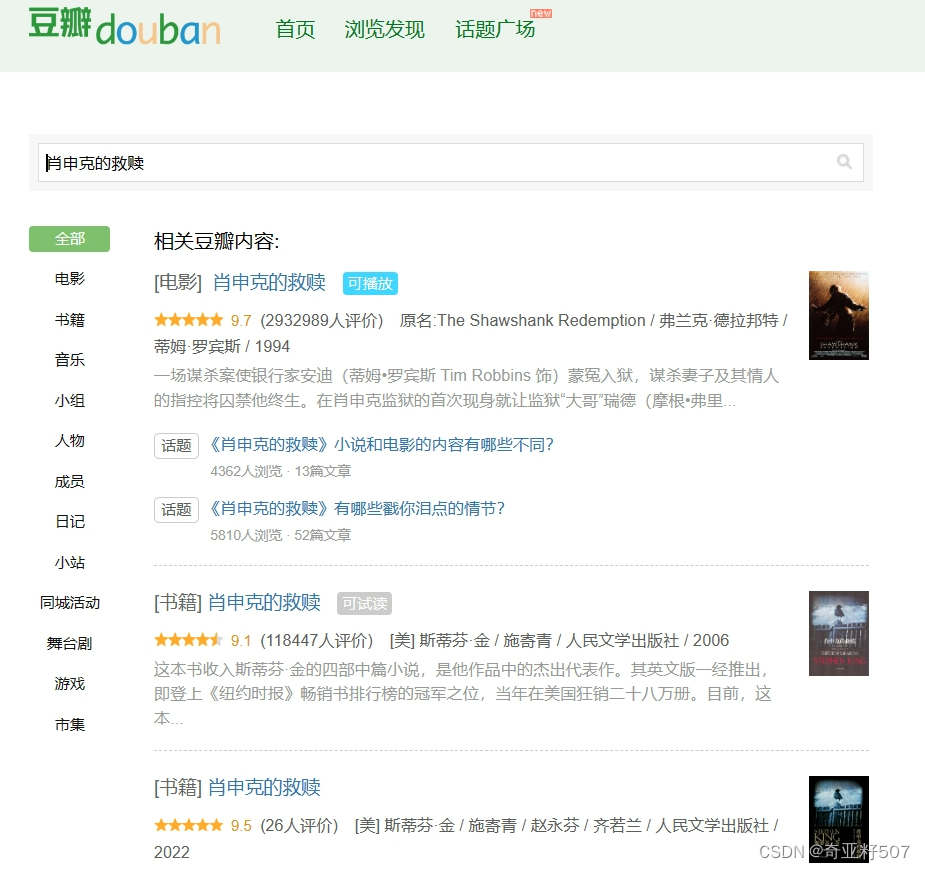Image resolution: width=925 pixels, height=870 pixels.
Task: Click the 2006 book description paragraph
Action: click(462, 694)
